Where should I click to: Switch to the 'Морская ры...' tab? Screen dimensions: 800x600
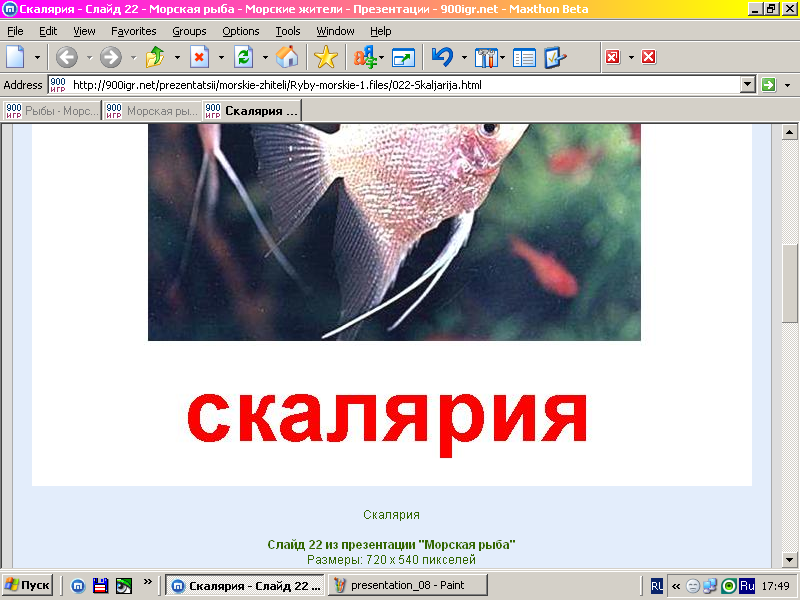click(151, 110)
